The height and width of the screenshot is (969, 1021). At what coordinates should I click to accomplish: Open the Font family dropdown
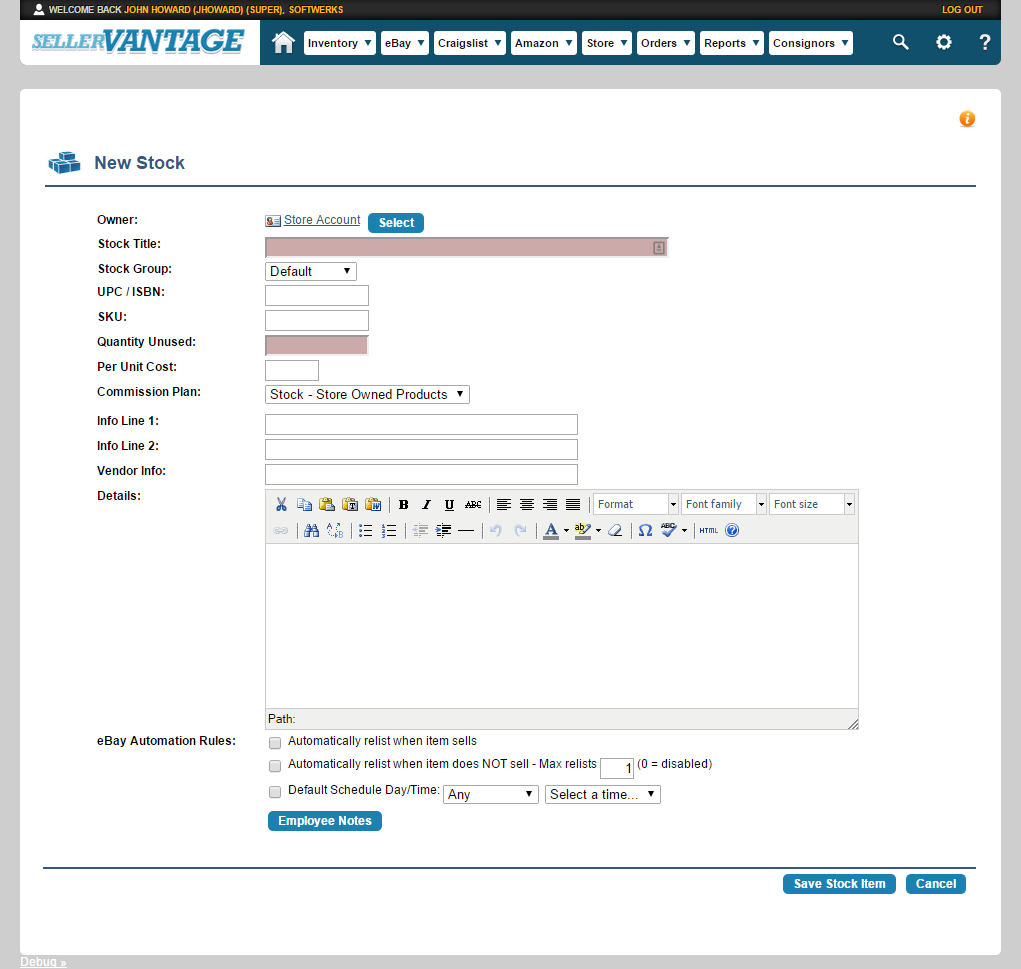click(x=724, y=505)
